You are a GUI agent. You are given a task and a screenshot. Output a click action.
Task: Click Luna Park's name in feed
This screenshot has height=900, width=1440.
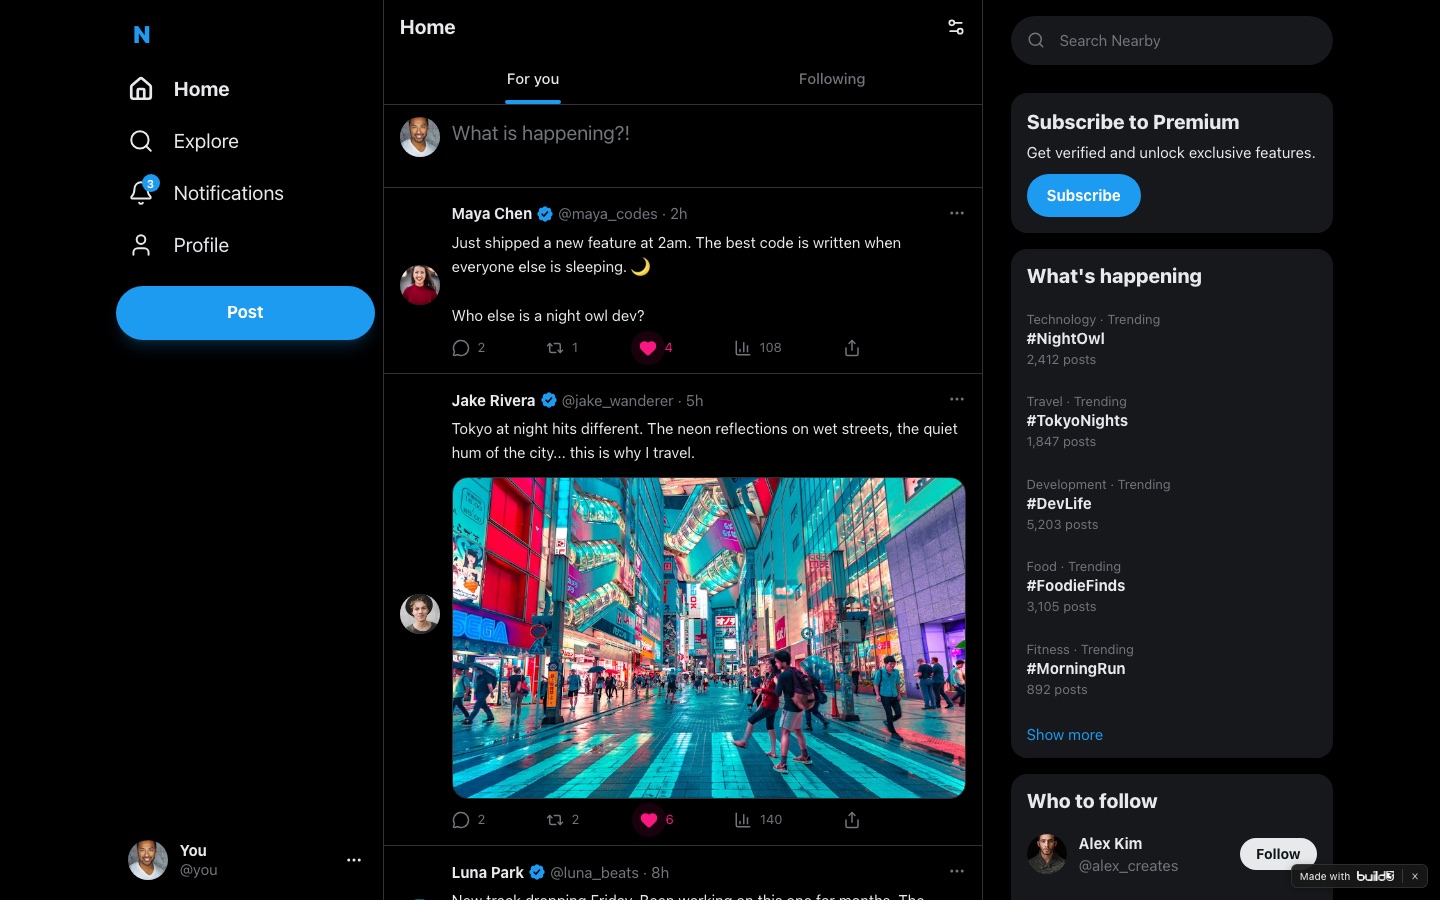coord(487,872)
